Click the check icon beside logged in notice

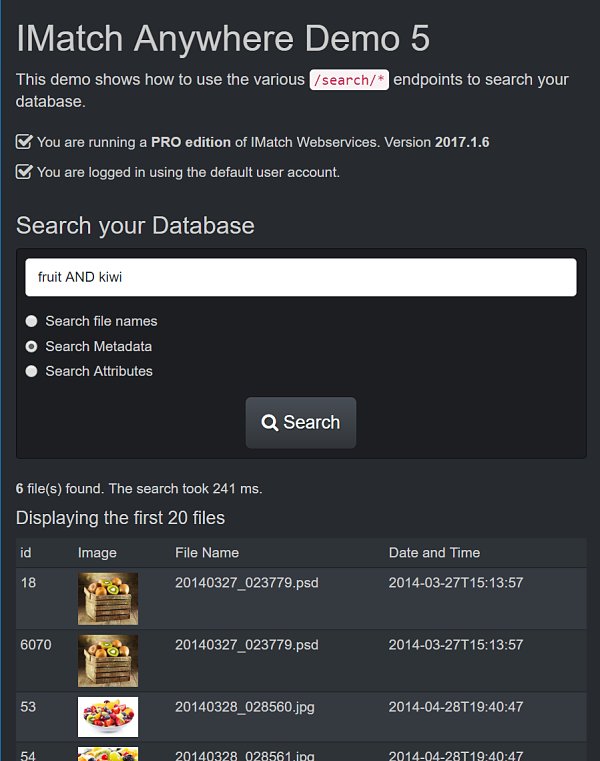[x=24, y=172]
